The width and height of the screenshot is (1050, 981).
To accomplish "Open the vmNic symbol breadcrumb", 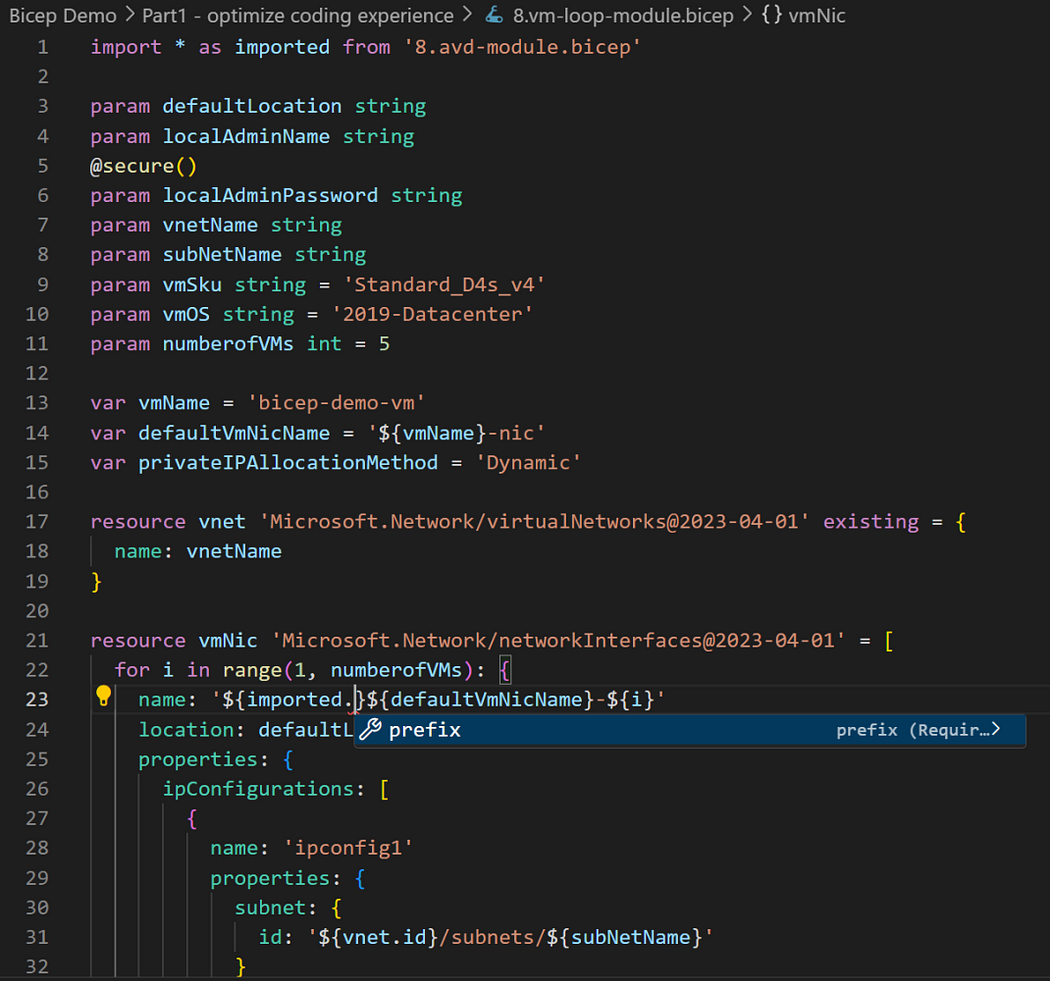I will point(817,15).
